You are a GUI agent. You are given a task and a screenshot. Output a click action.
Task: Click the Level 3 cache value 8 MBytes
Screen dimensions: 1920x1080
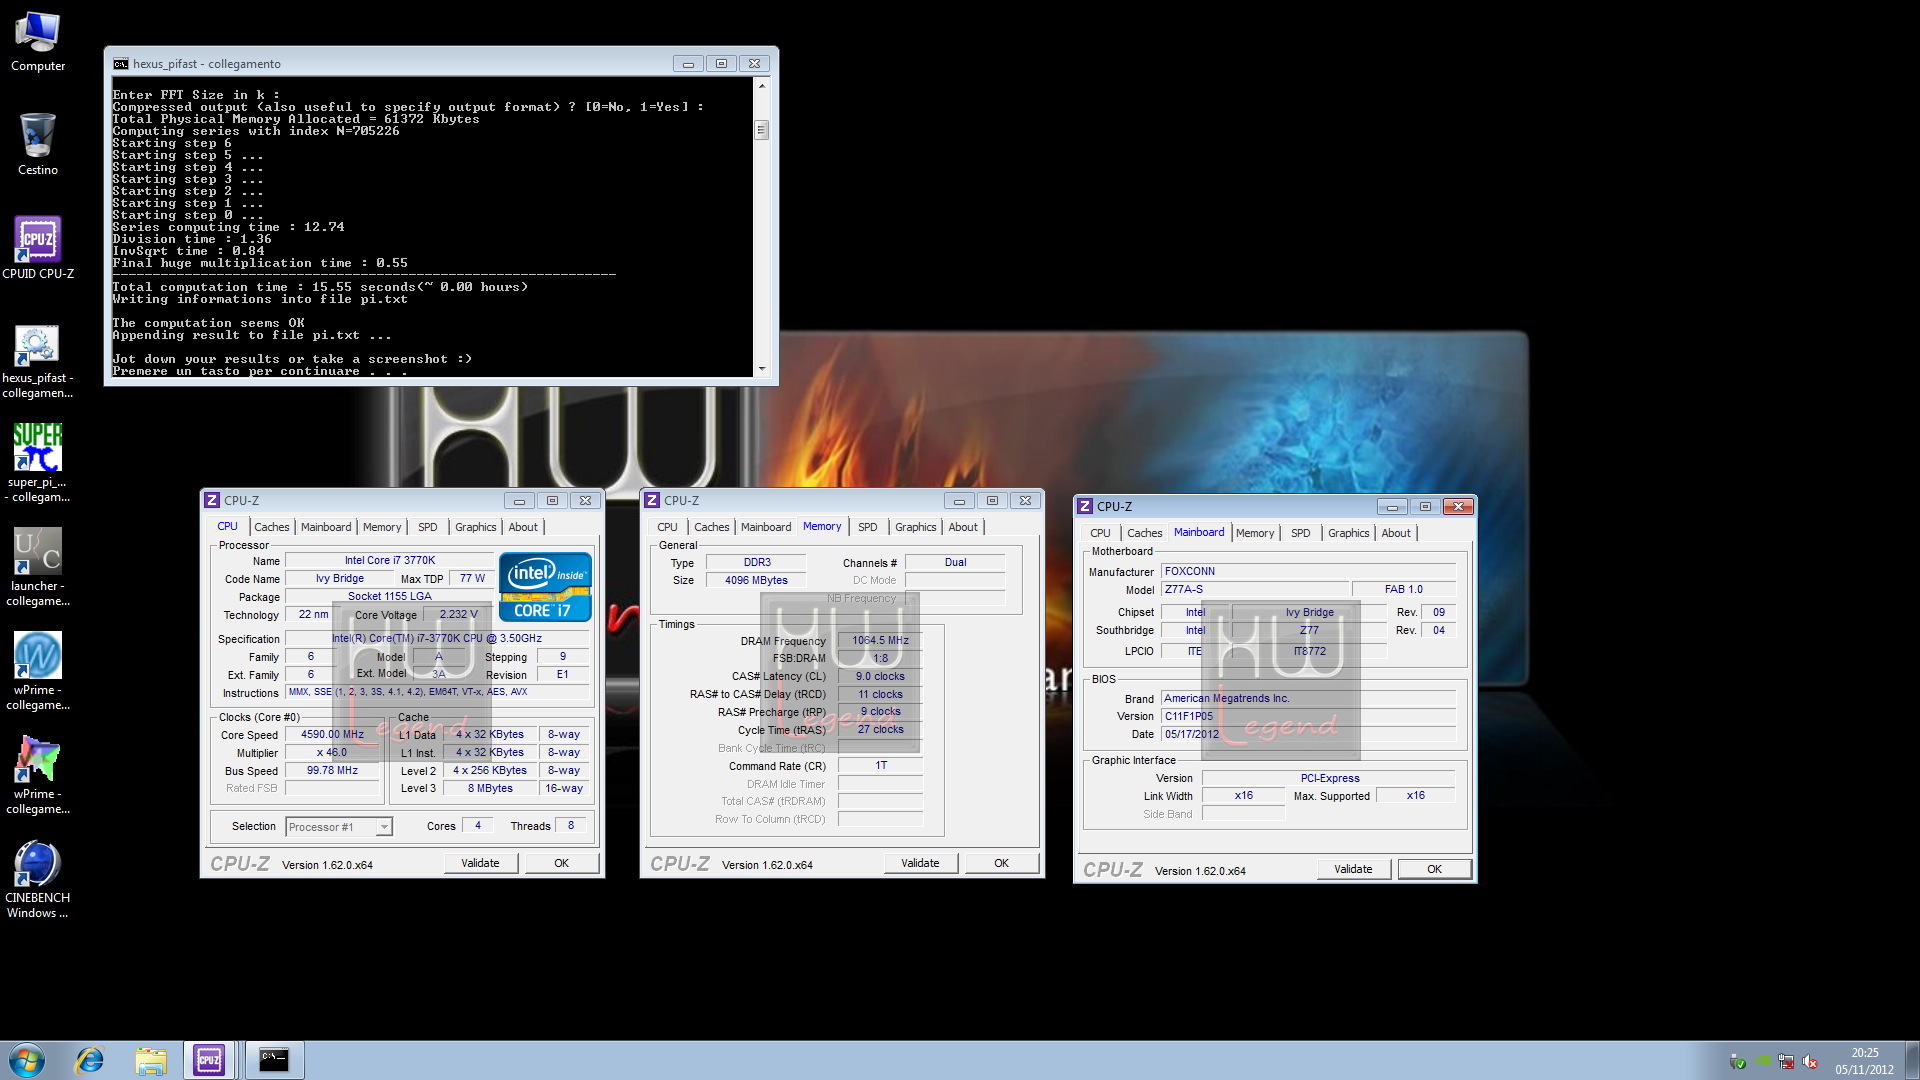point(490,788)
